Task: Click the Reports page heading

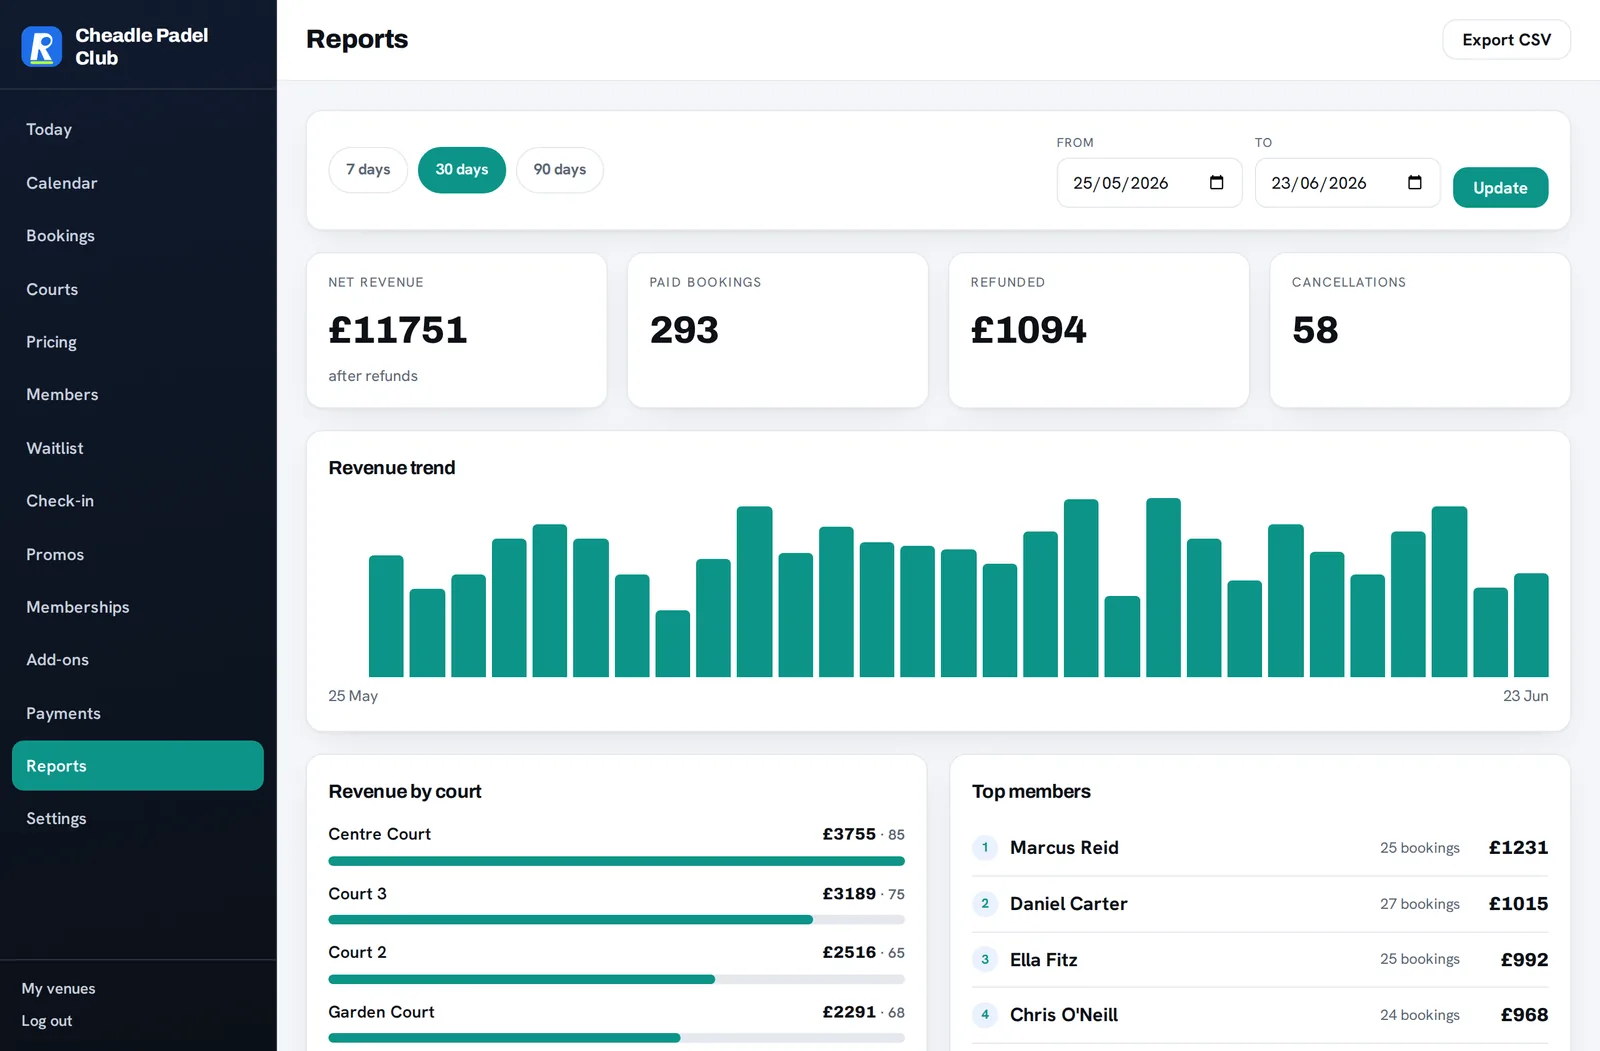Action: [x=357, y=40]
